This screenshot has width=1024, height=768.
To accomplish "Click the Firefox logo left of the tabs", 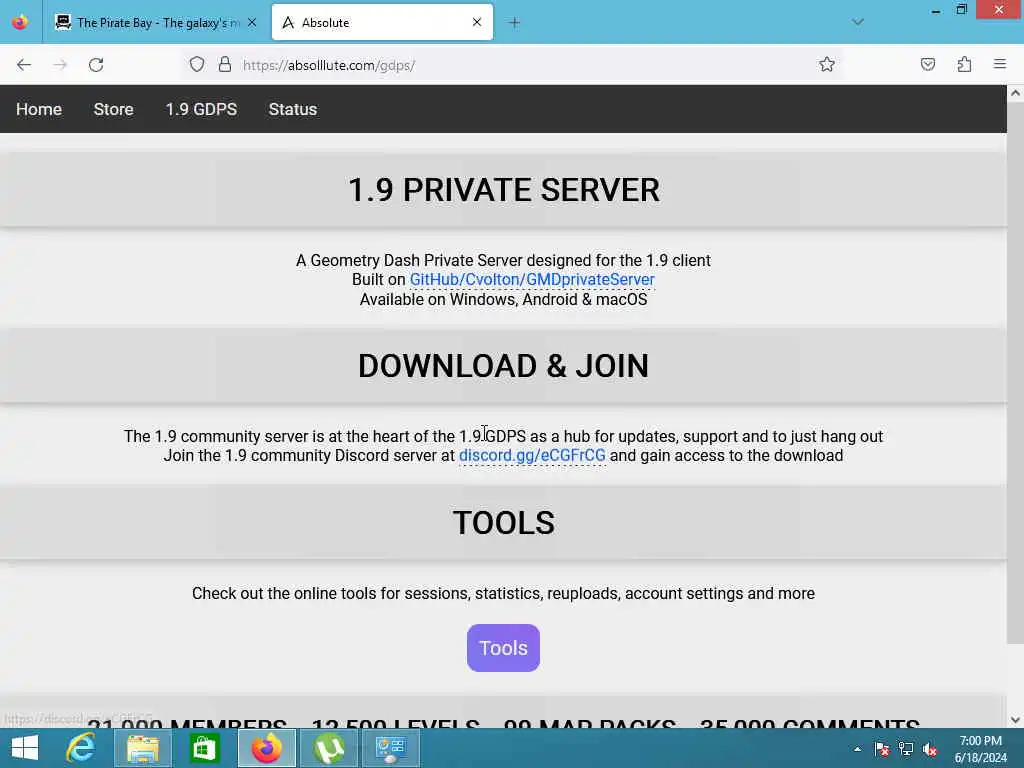I will 20,22.
